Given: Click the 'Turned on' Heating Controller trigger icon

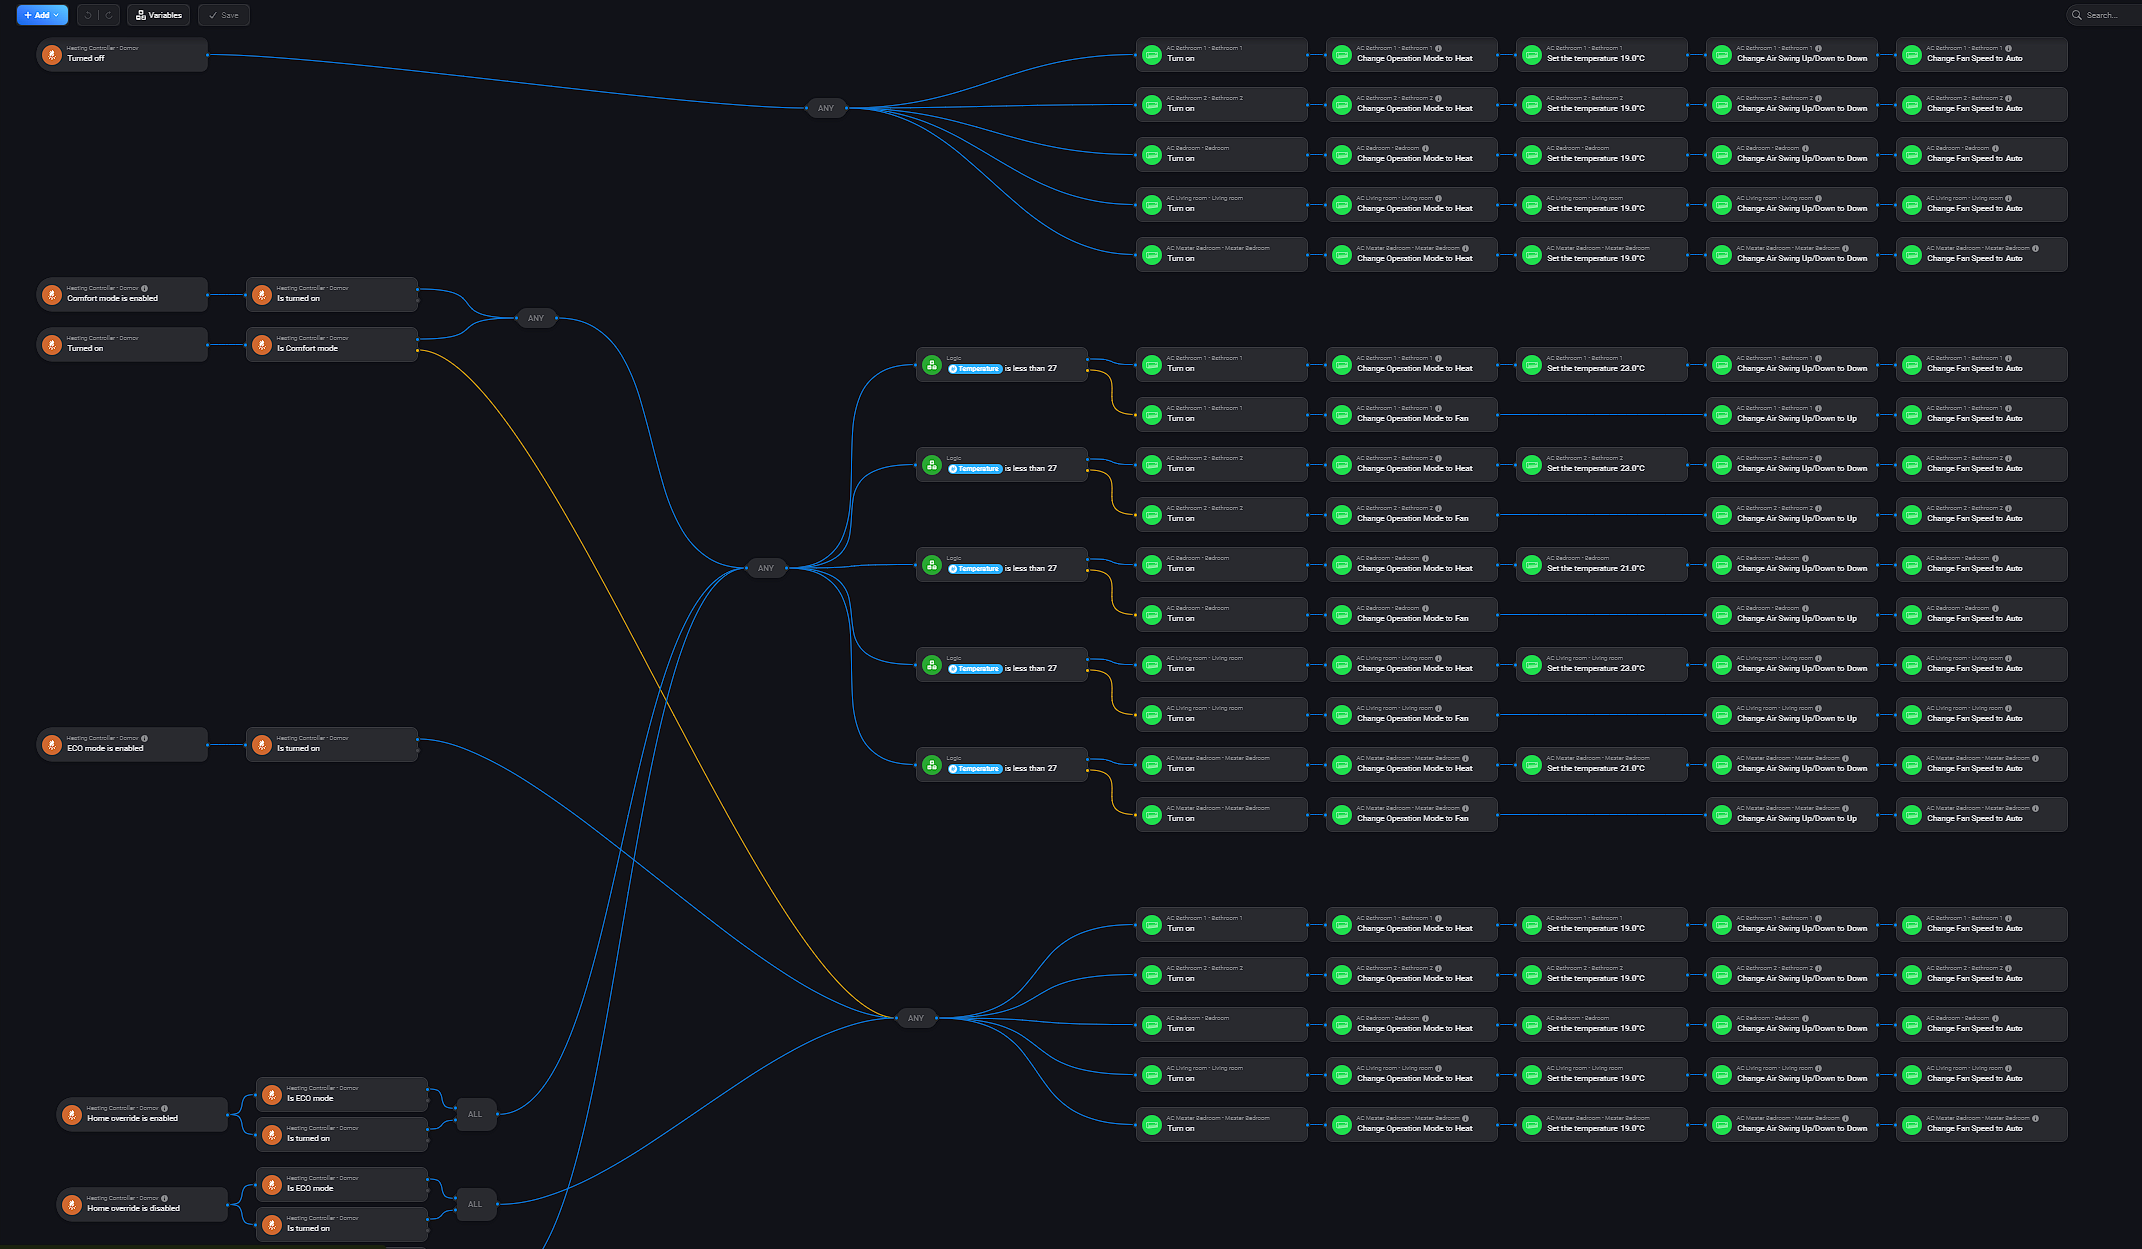Looking at the screenshot, I should (52, 345).
